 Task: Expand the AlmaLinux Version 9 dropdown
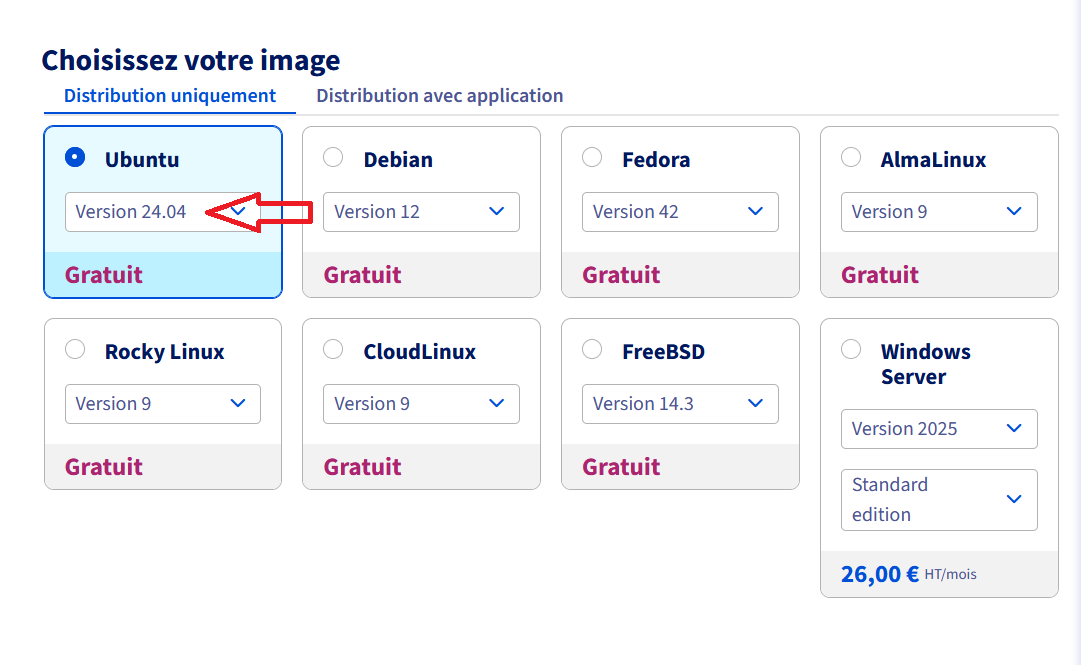939,212
